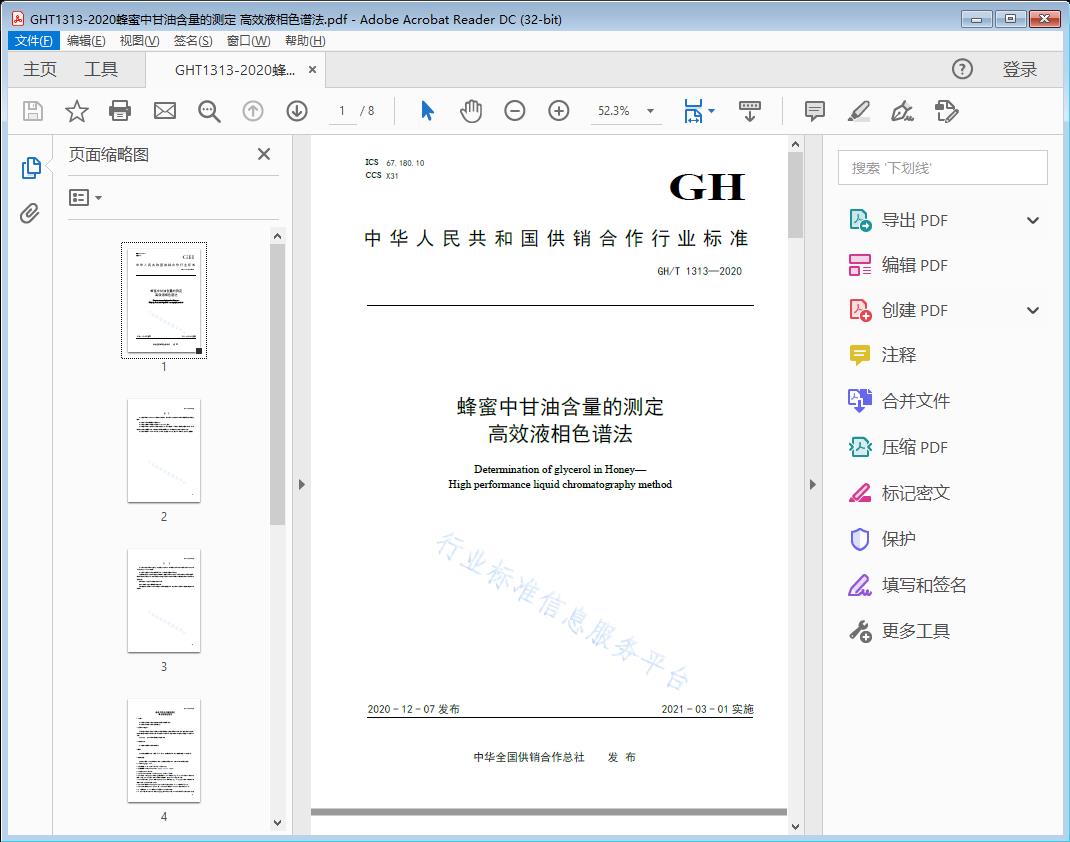This screenshot has width=1070, height=842.
Task: Select the page 3 thumbnail
Action: 164,600
